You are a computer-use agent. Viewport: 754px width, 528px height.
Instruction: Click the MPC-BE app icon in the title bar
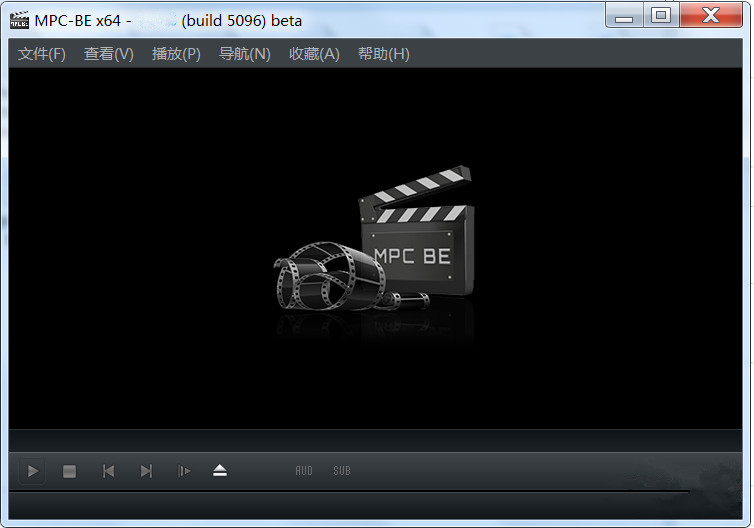pyautogui.click(x=18, y=20)
